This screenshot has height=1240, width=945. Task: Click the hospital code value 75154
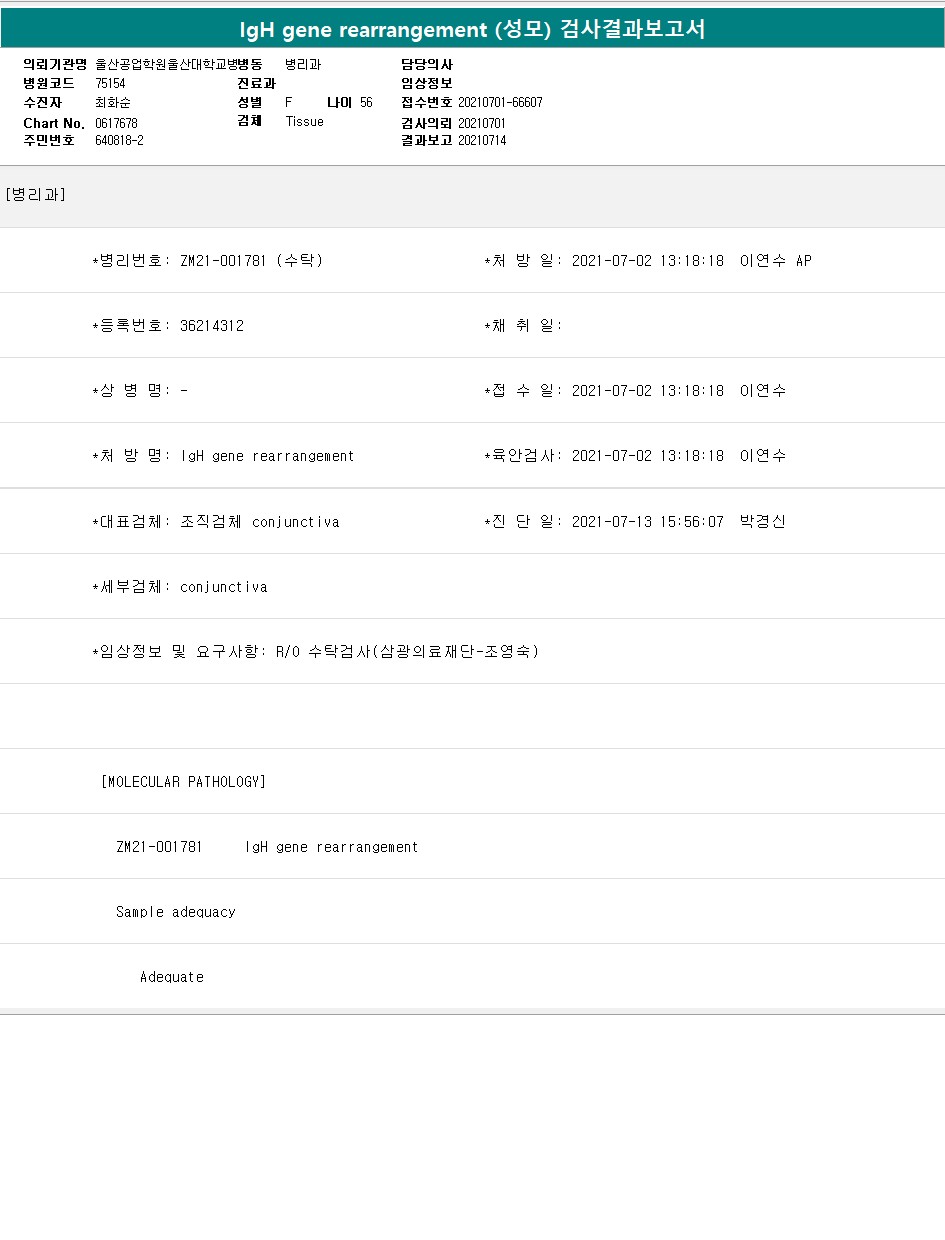click(x=111, y=83)
